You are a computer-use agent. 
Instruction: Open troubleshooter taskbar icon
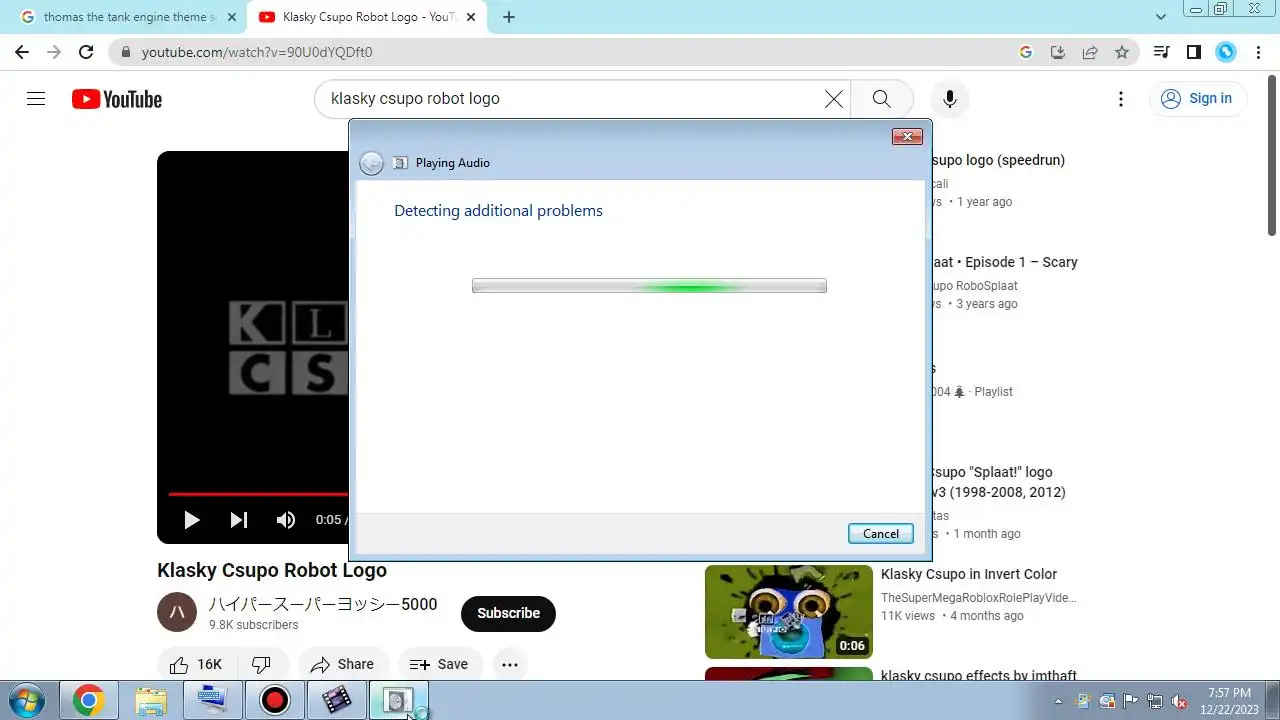pos(399,700)
